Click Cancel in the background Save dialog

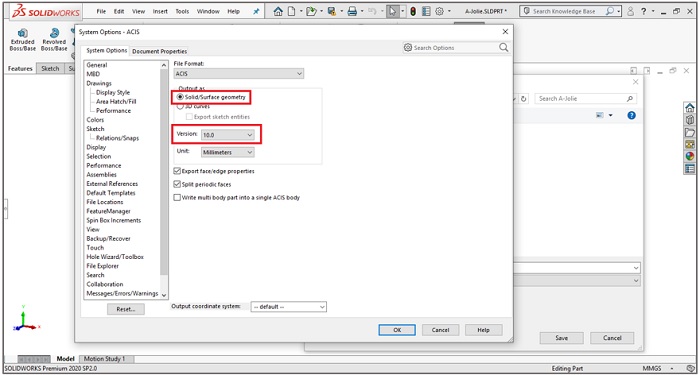coord(612,338)
